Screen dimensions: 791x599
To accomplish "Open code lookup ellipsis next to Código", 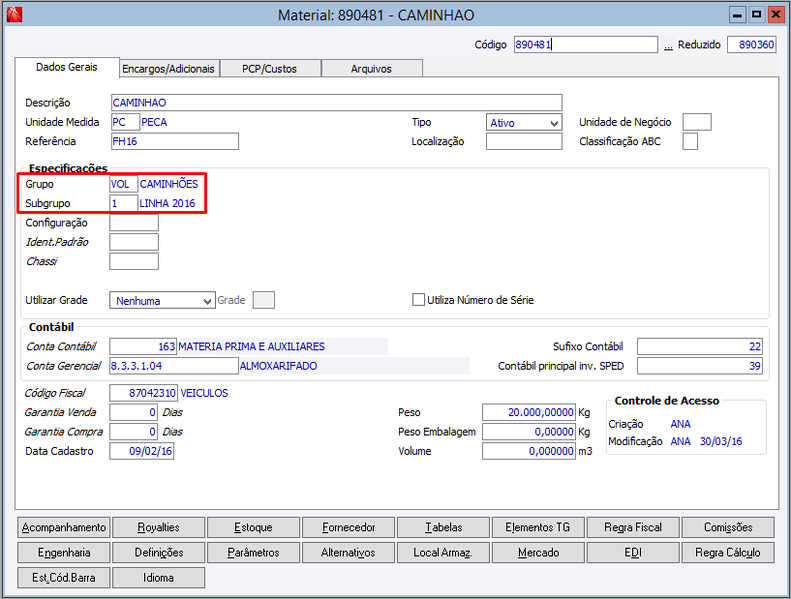I will [x=668, y=45].
